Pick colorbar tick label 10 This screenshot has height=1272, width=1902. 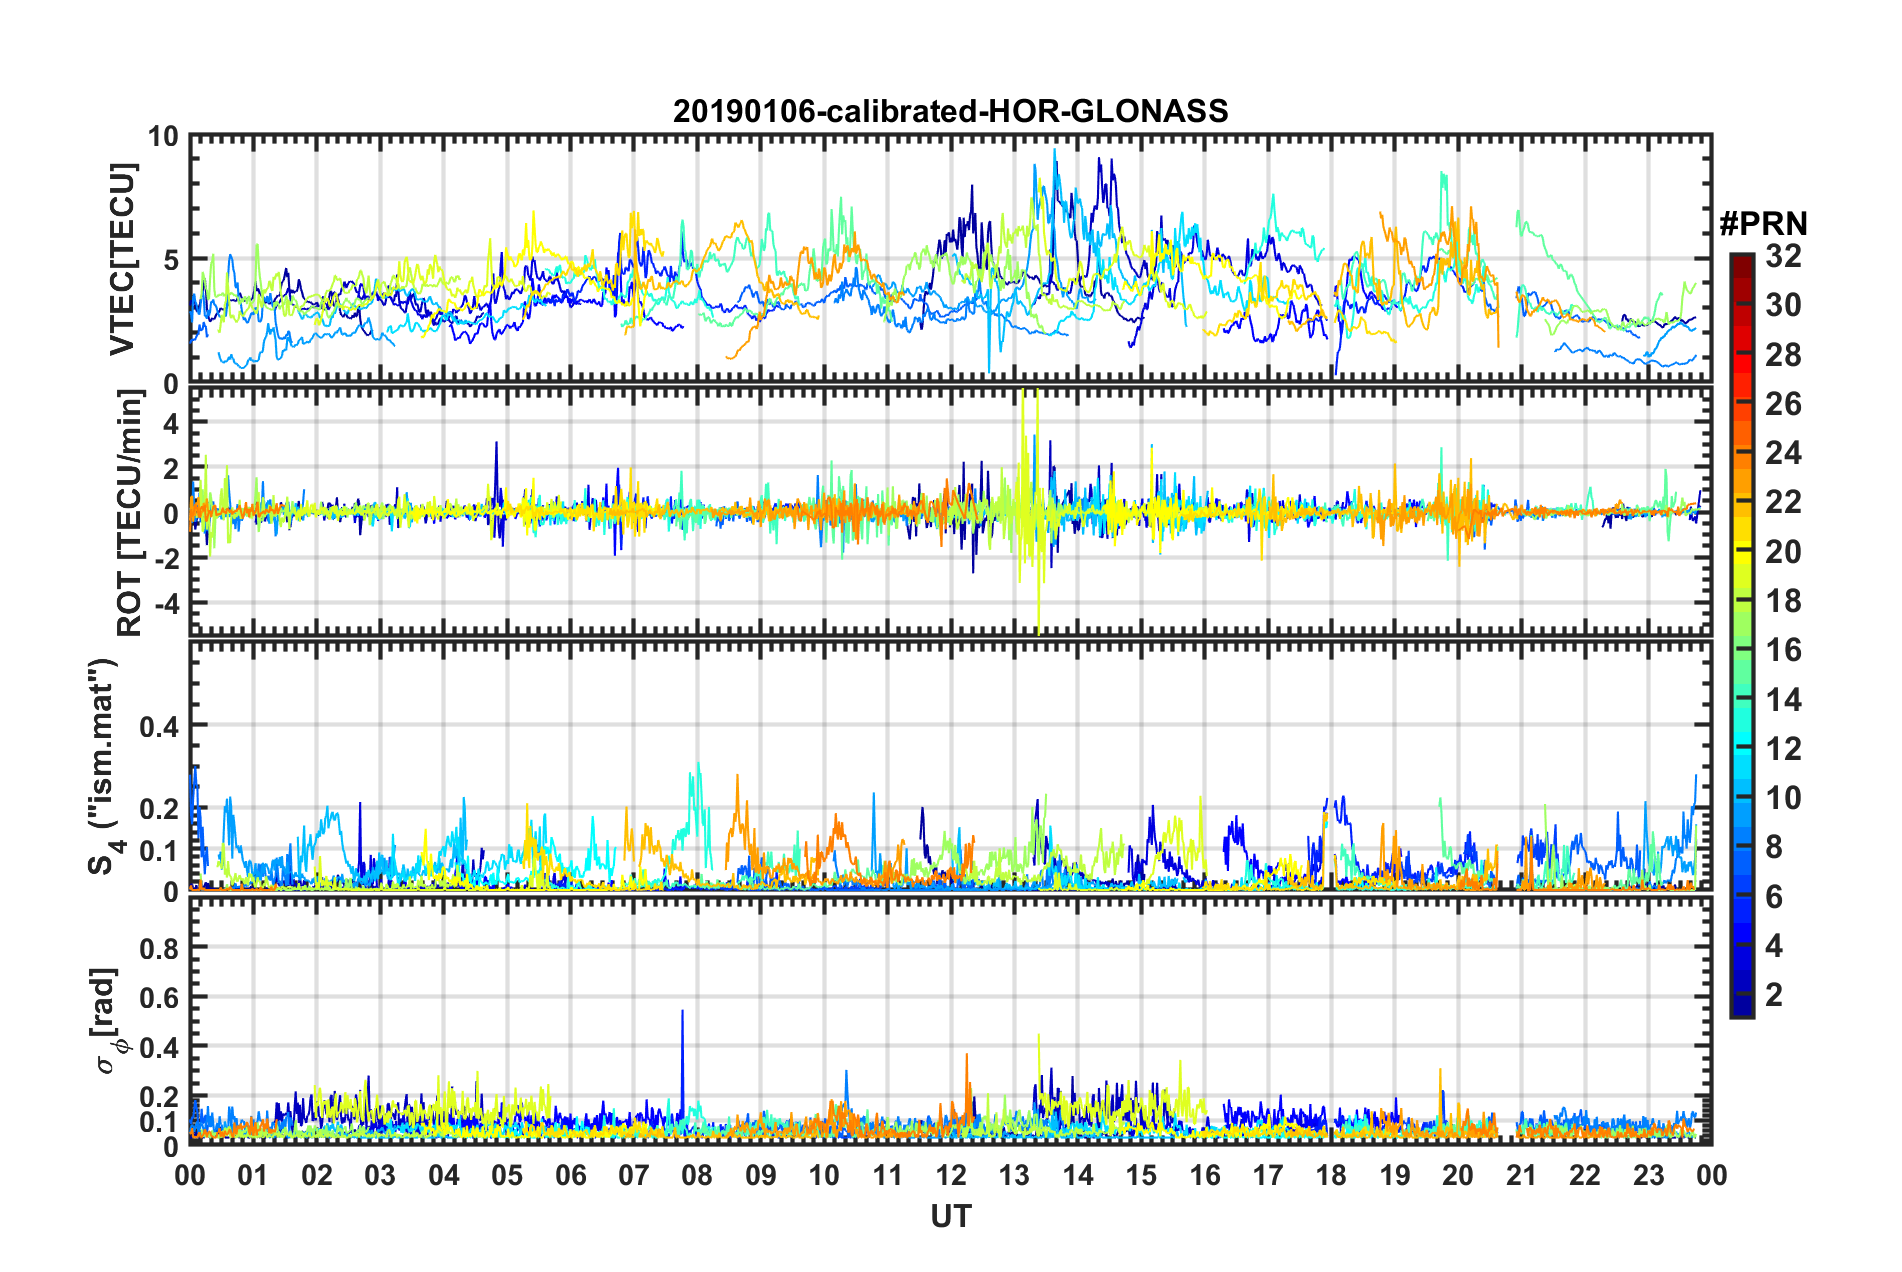coord(1783,797)
